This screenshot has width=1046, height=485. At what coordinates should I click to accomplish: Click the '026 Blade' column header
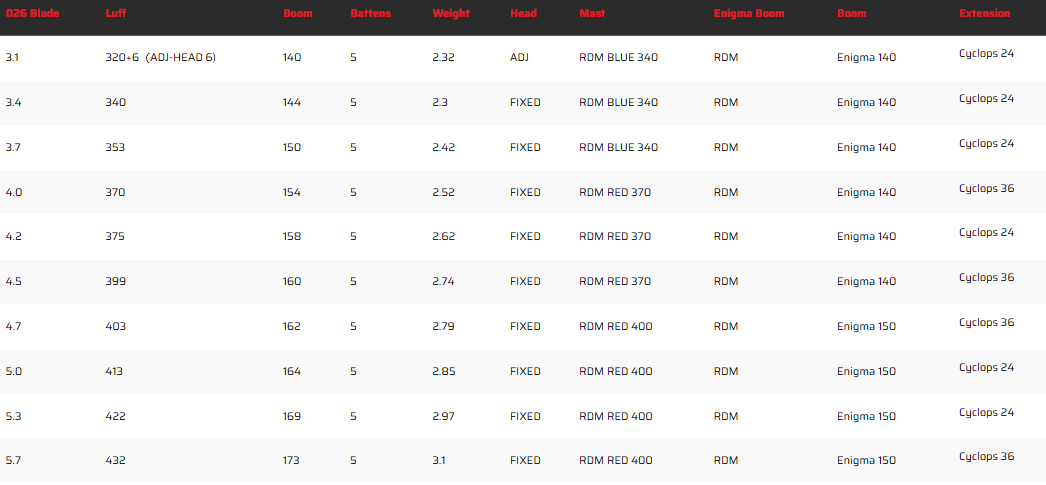pyautogui.click(x=32, y=13)
